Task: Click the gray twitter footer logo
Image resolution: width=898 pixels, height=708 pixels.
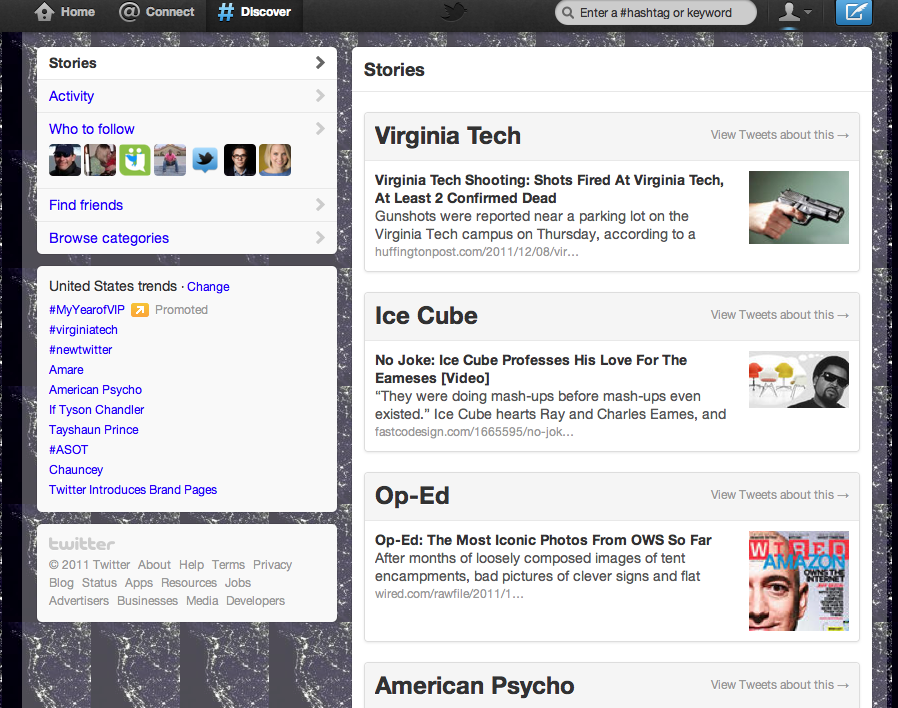Action: click(x=81, y=543)
